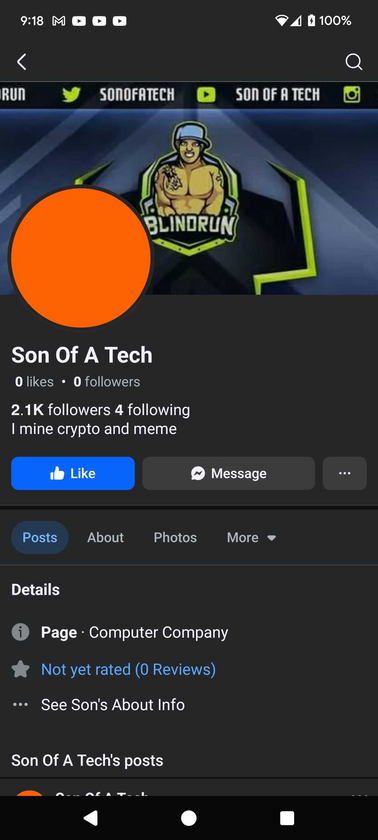The height and width of the screenshot is (840, 378).
Task: Tap the YouTube icon in cover banner
Action: 207,95
